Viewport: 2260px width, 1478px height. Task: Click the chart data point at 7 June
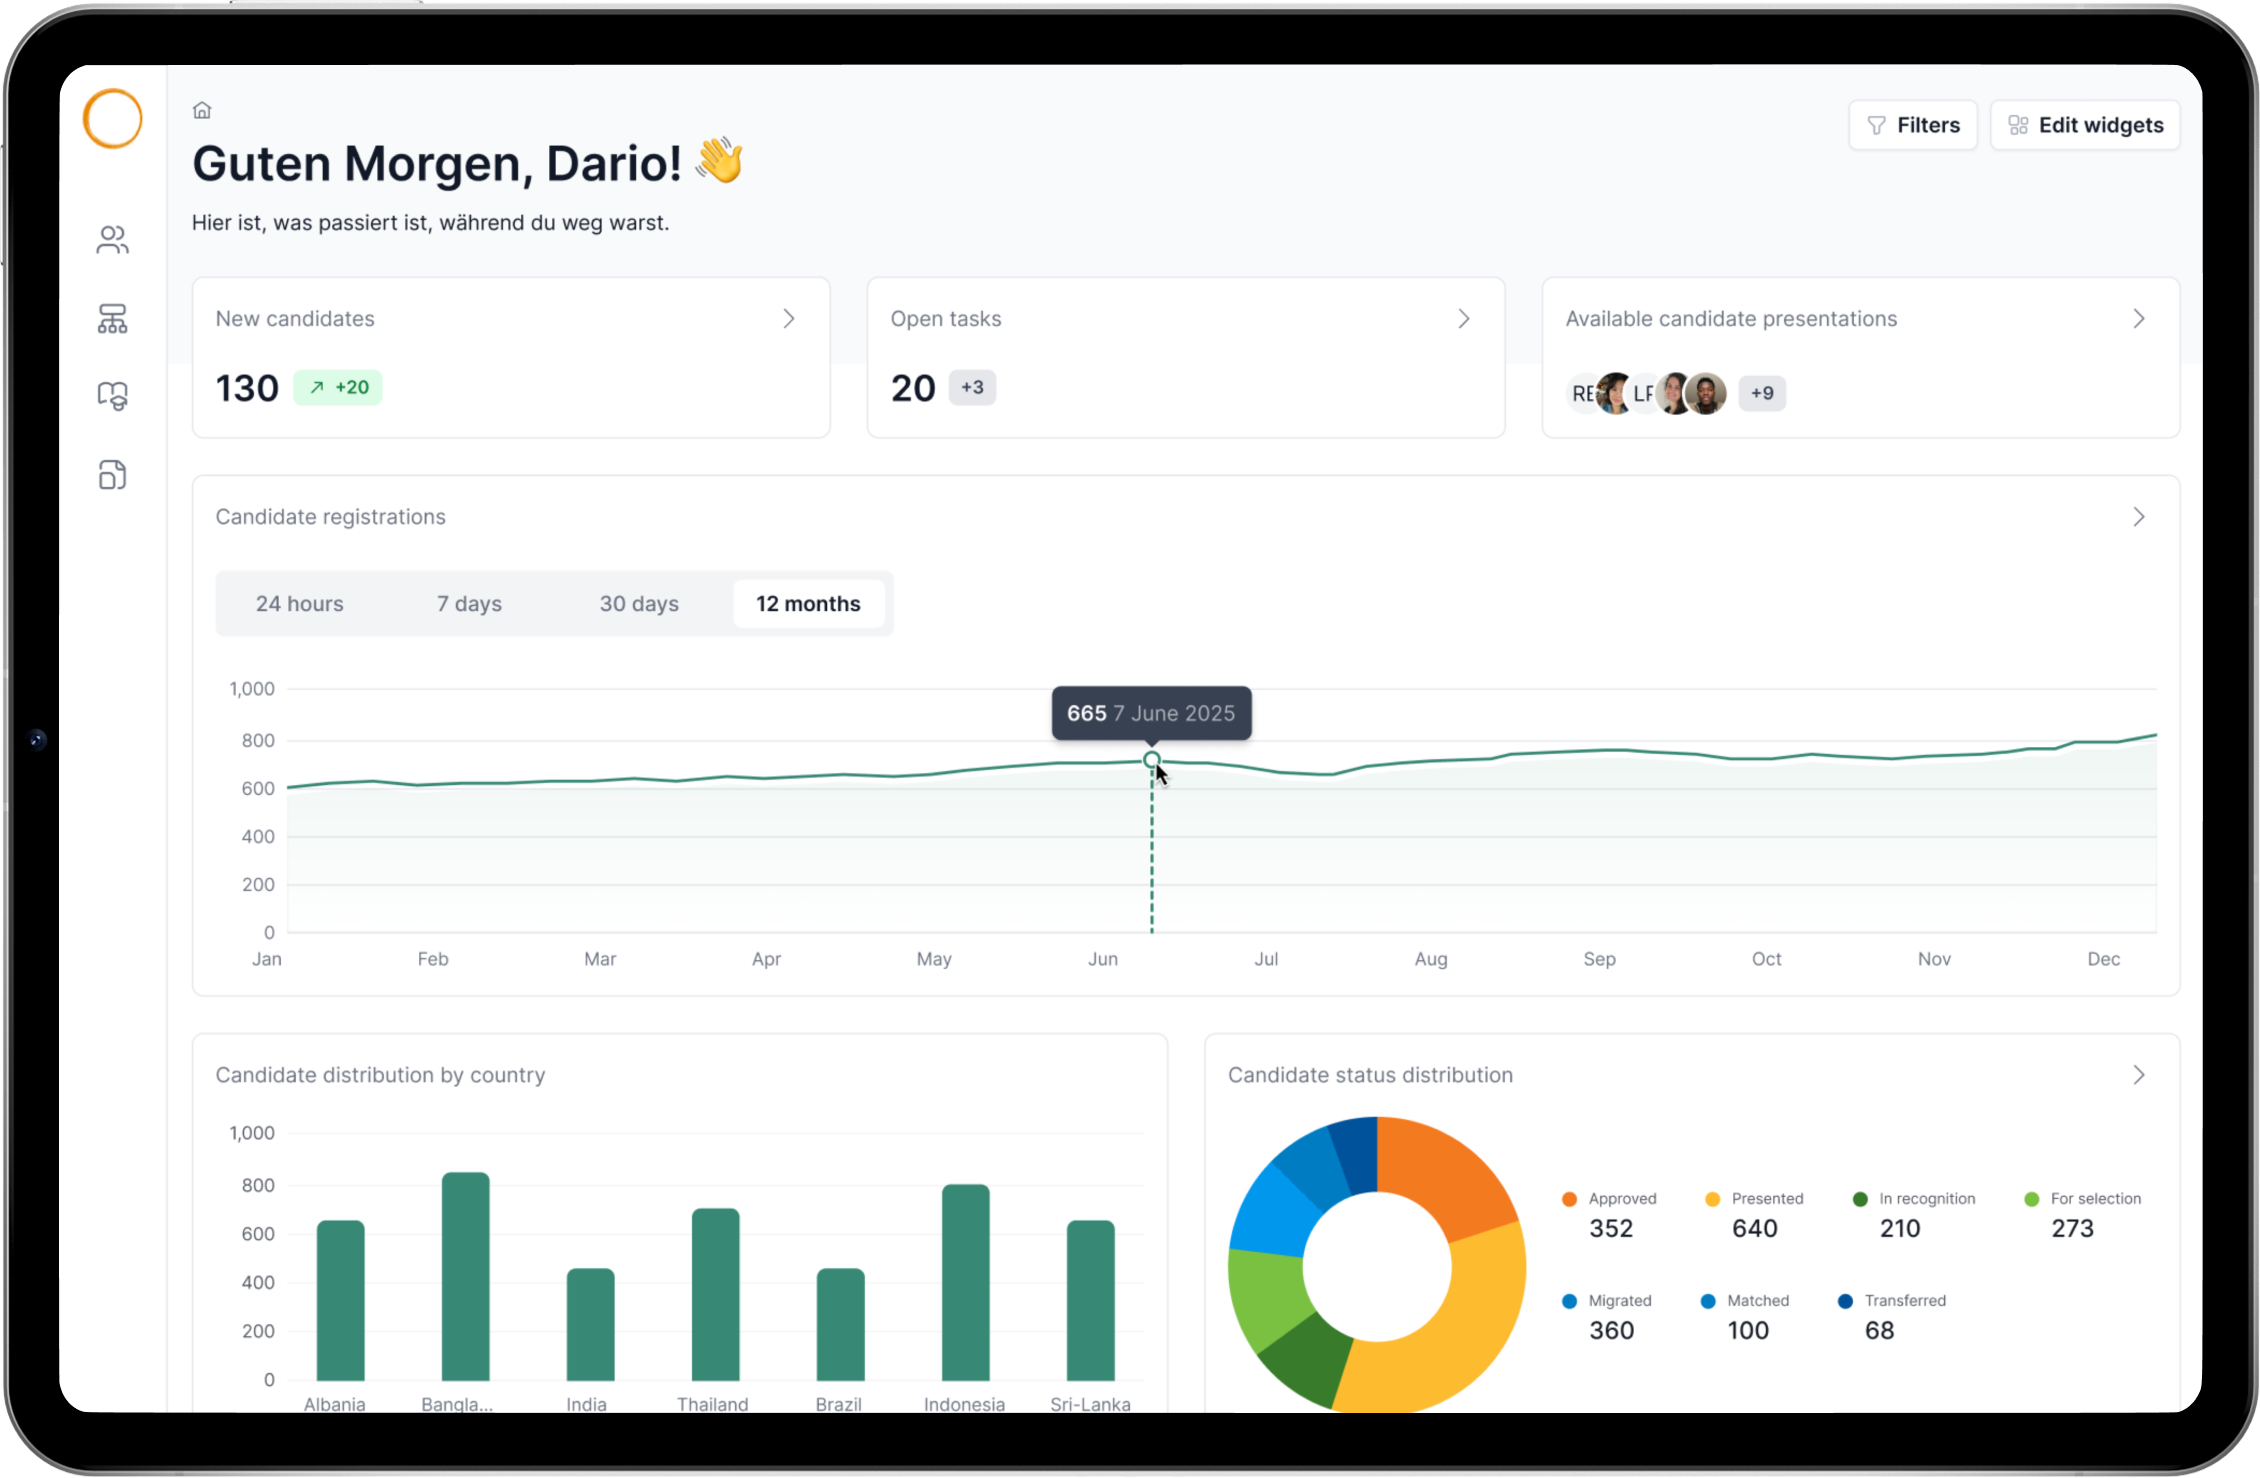tap(1152, 760)
